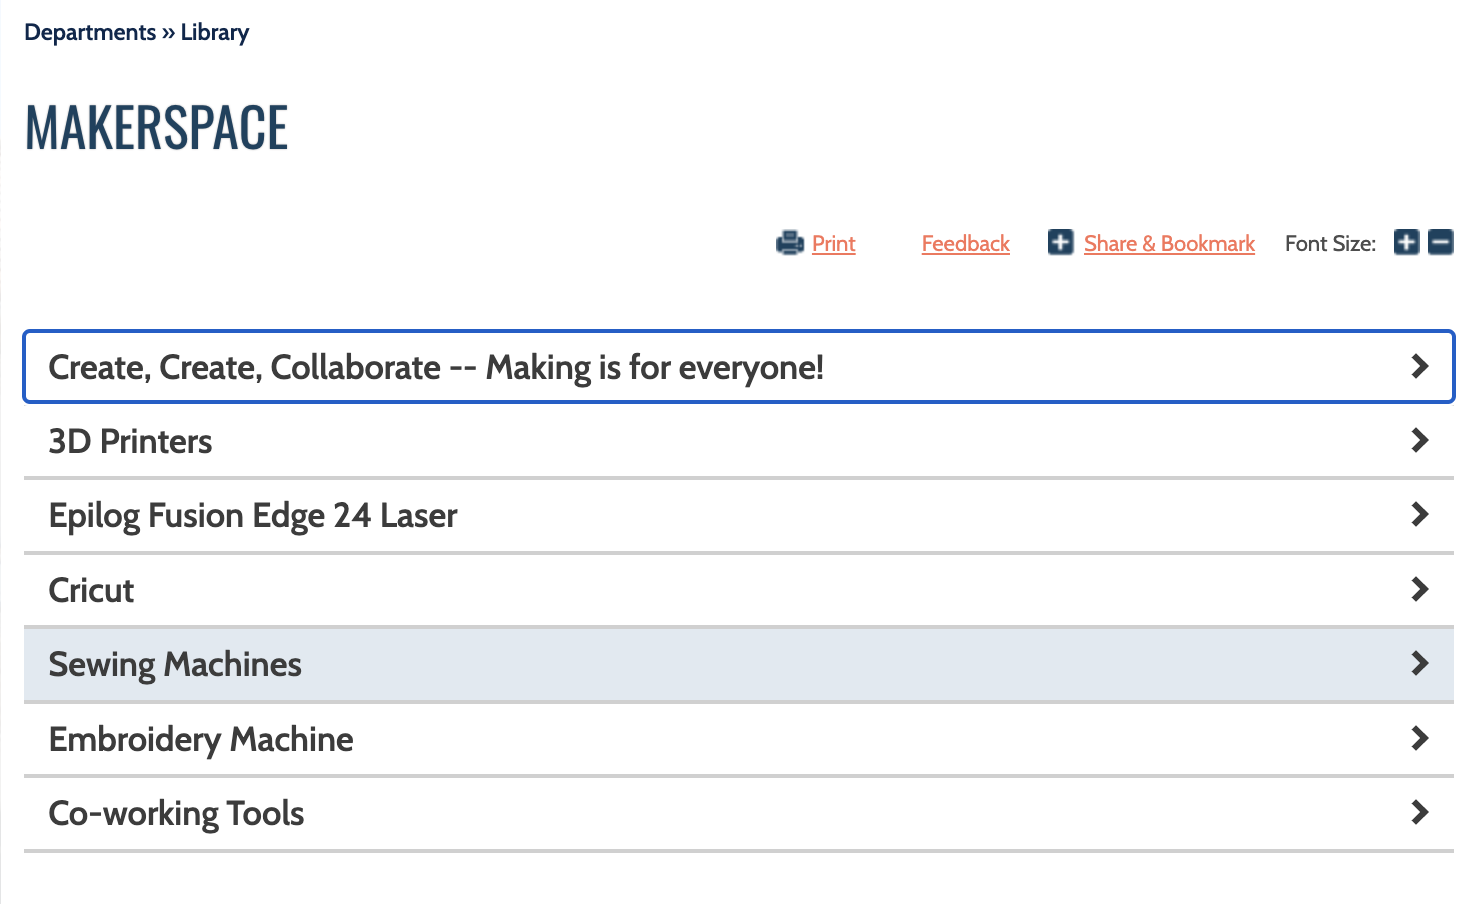Click chevron arrow on Cricut row
The width and height of the screenshot is (1474, 904).
[x=1419, y=589]
